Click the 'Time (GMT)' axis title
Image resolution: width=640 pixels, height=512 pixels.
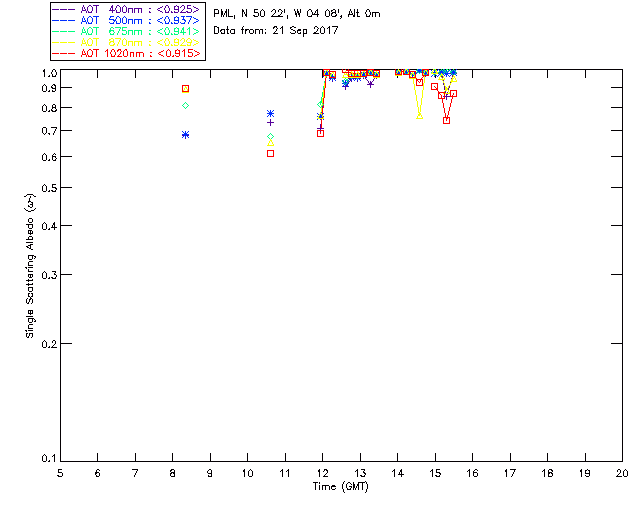340,487
